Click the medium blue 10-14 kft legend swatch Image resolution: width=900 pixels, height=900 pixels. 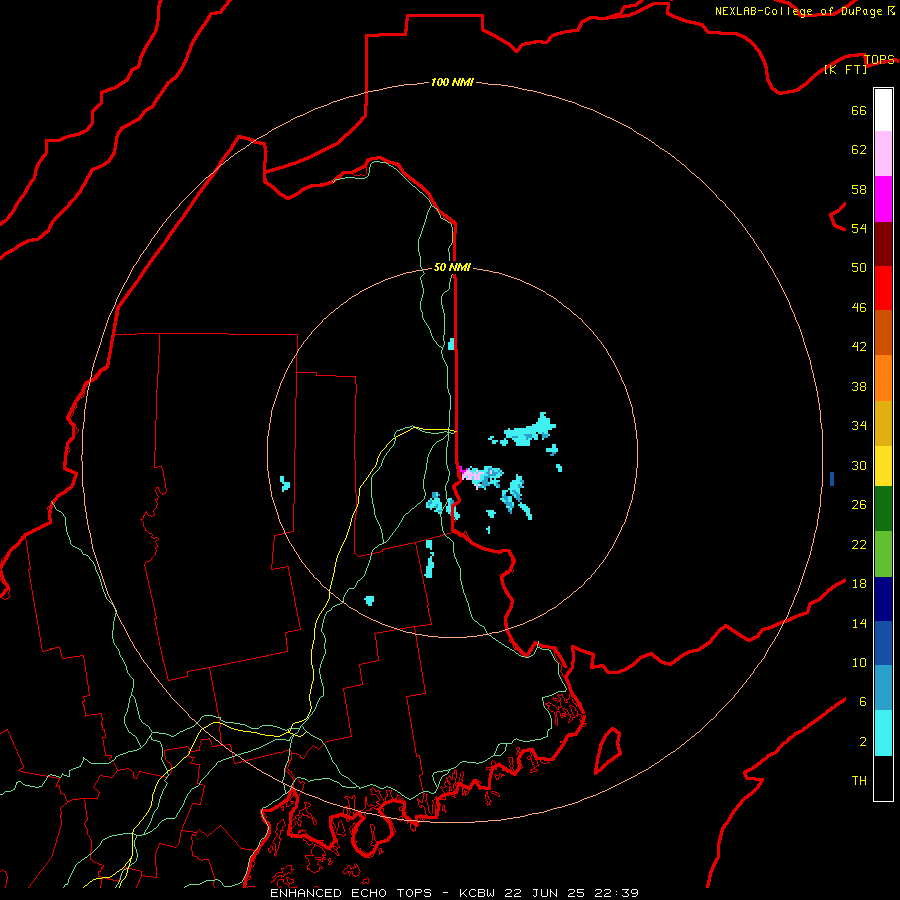[x=883, y=643]
